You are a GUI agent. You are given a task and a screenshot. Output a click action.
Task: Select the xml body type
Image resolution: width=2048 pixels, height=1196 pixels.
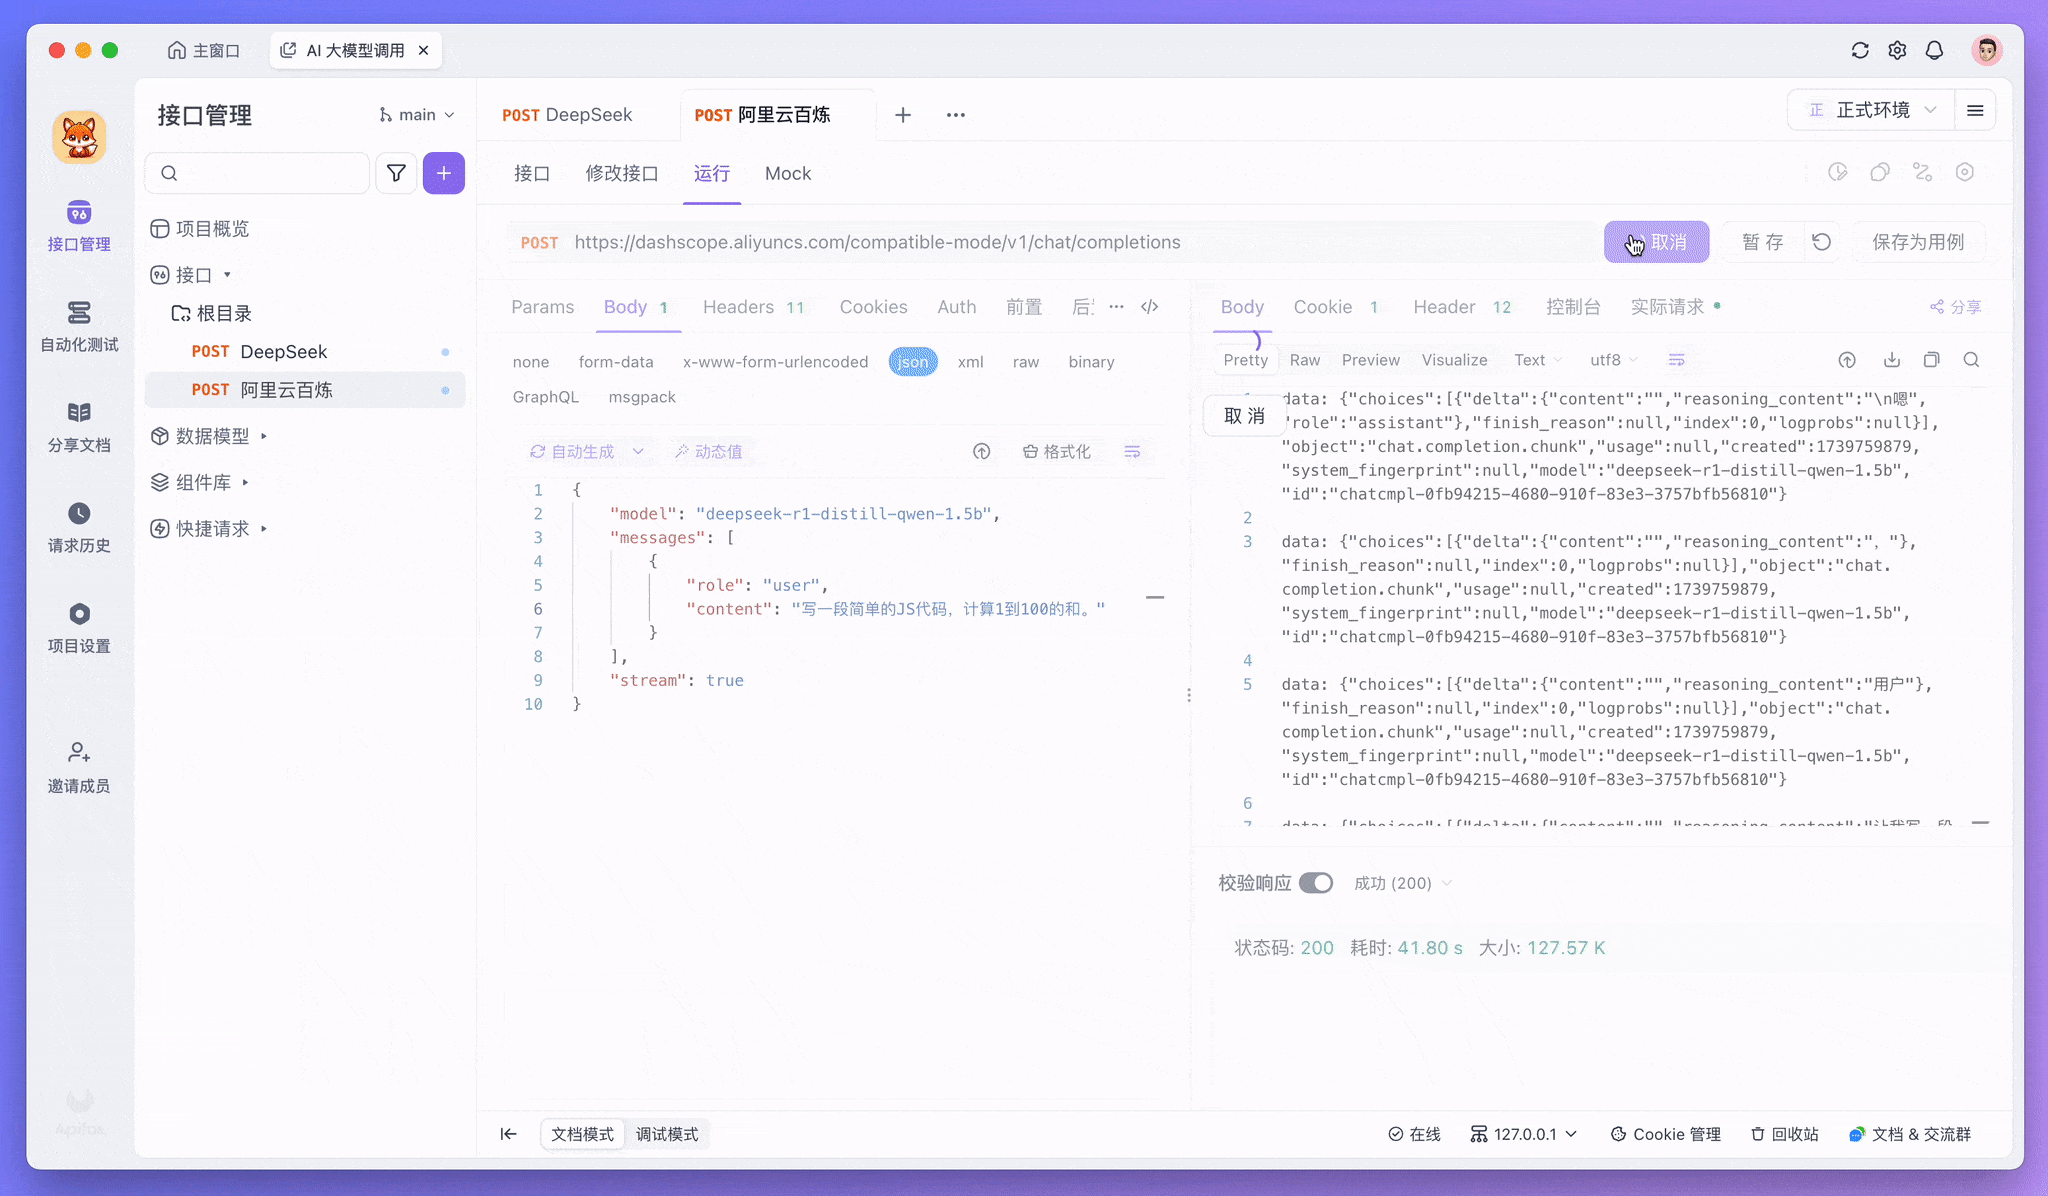tap(971, 362)
